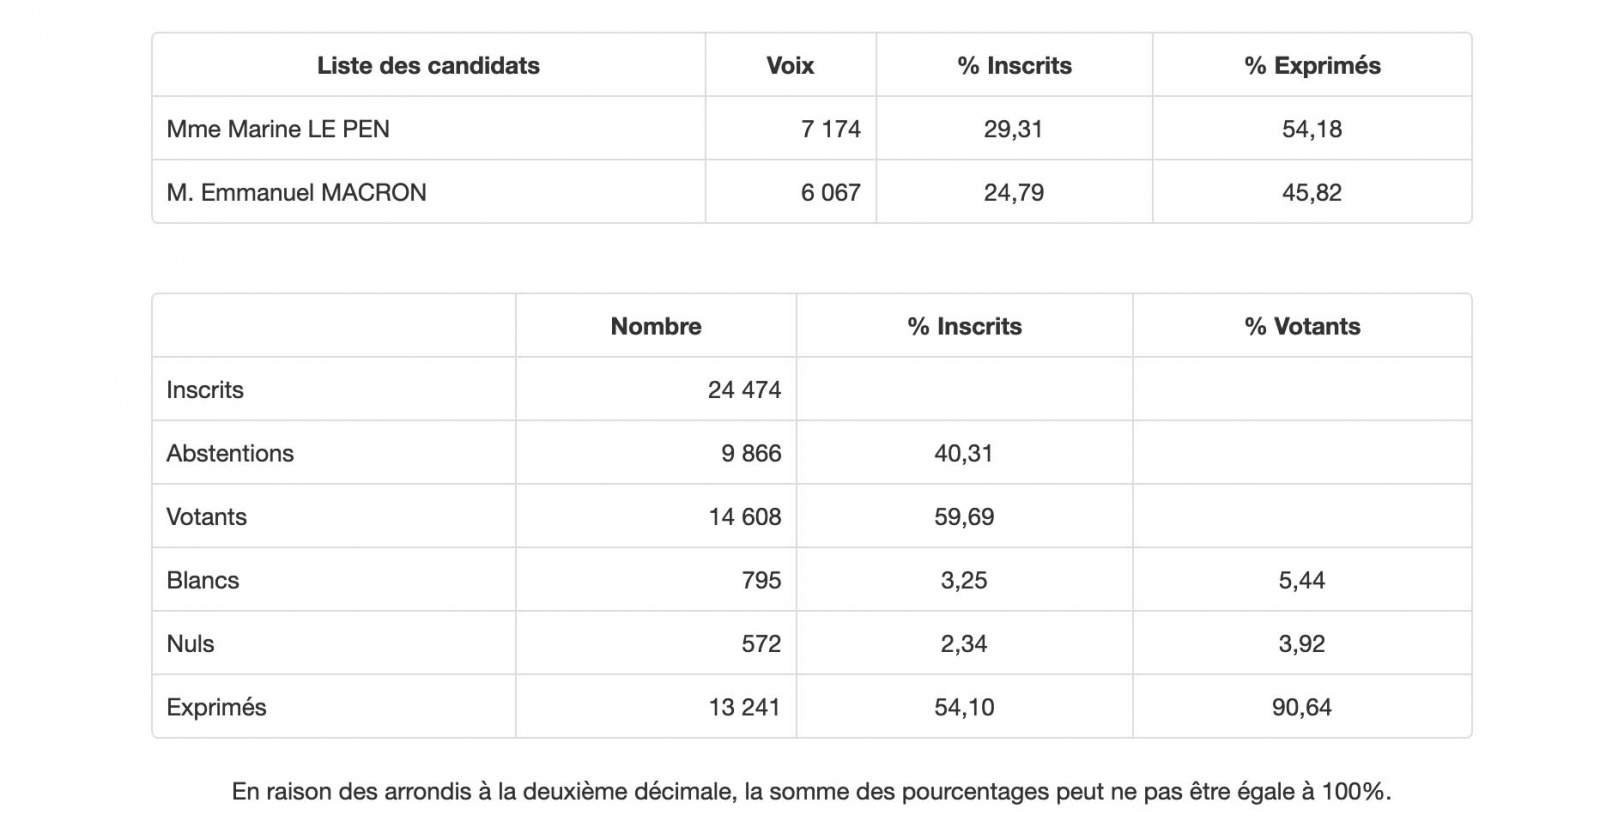Select the 'Blancs' row label
This screenshot has width=1600, height=839.
click(203, 581)
